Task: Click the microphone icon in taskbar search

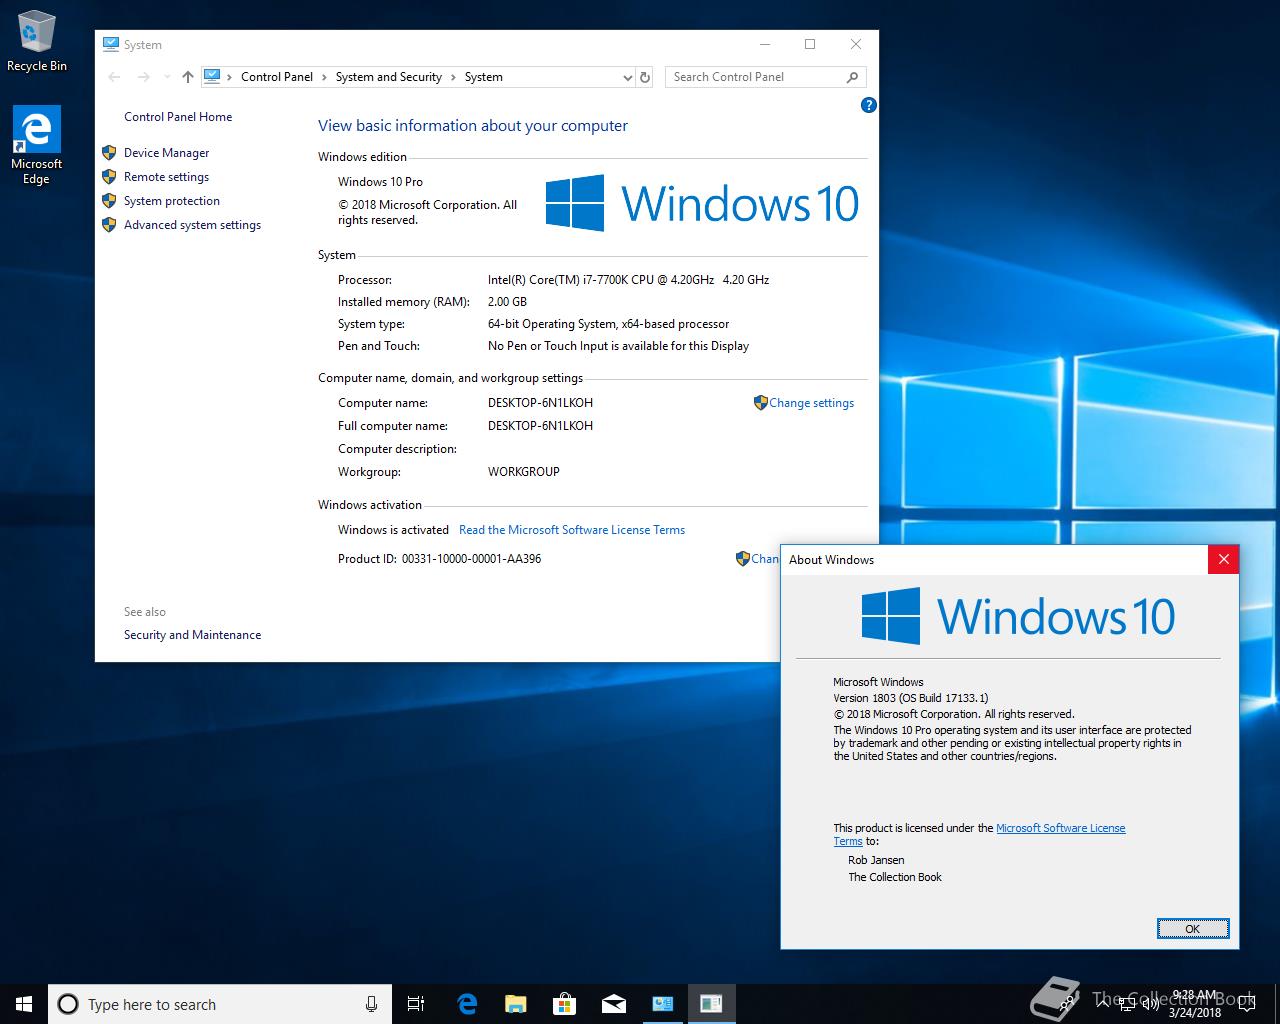Action: (x=371, y=1004)
